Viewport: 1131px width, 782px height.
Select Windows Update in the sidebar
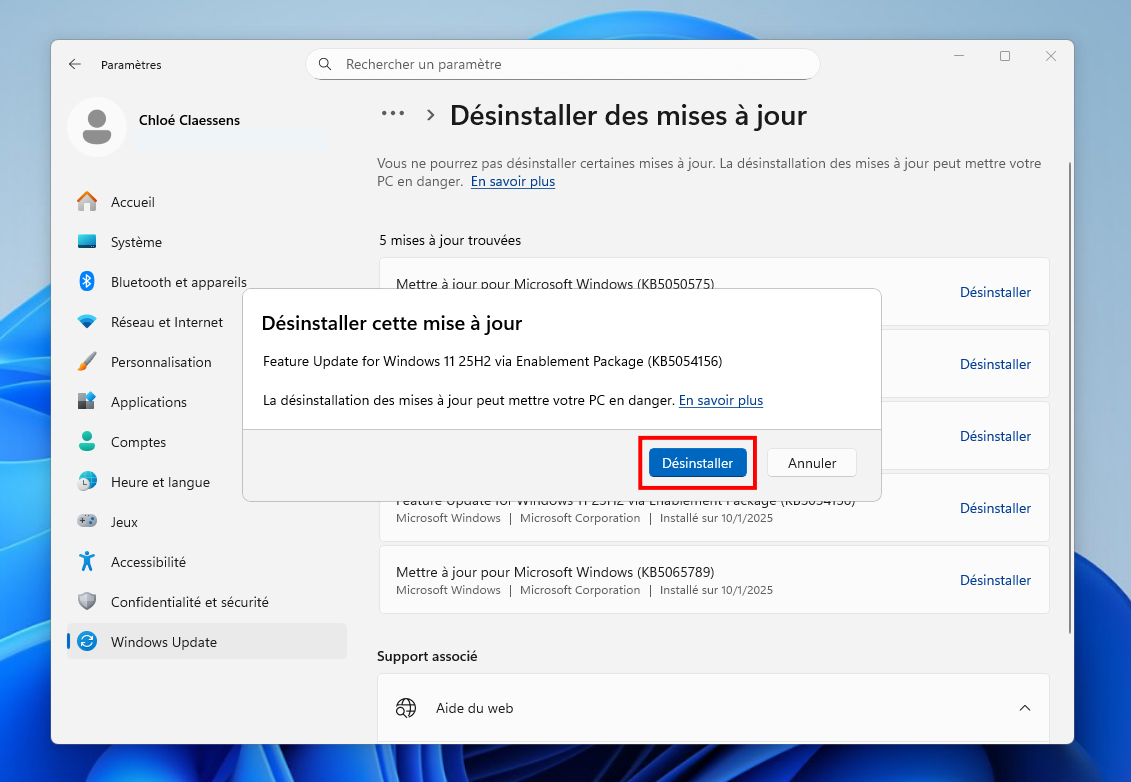point(164,642)
